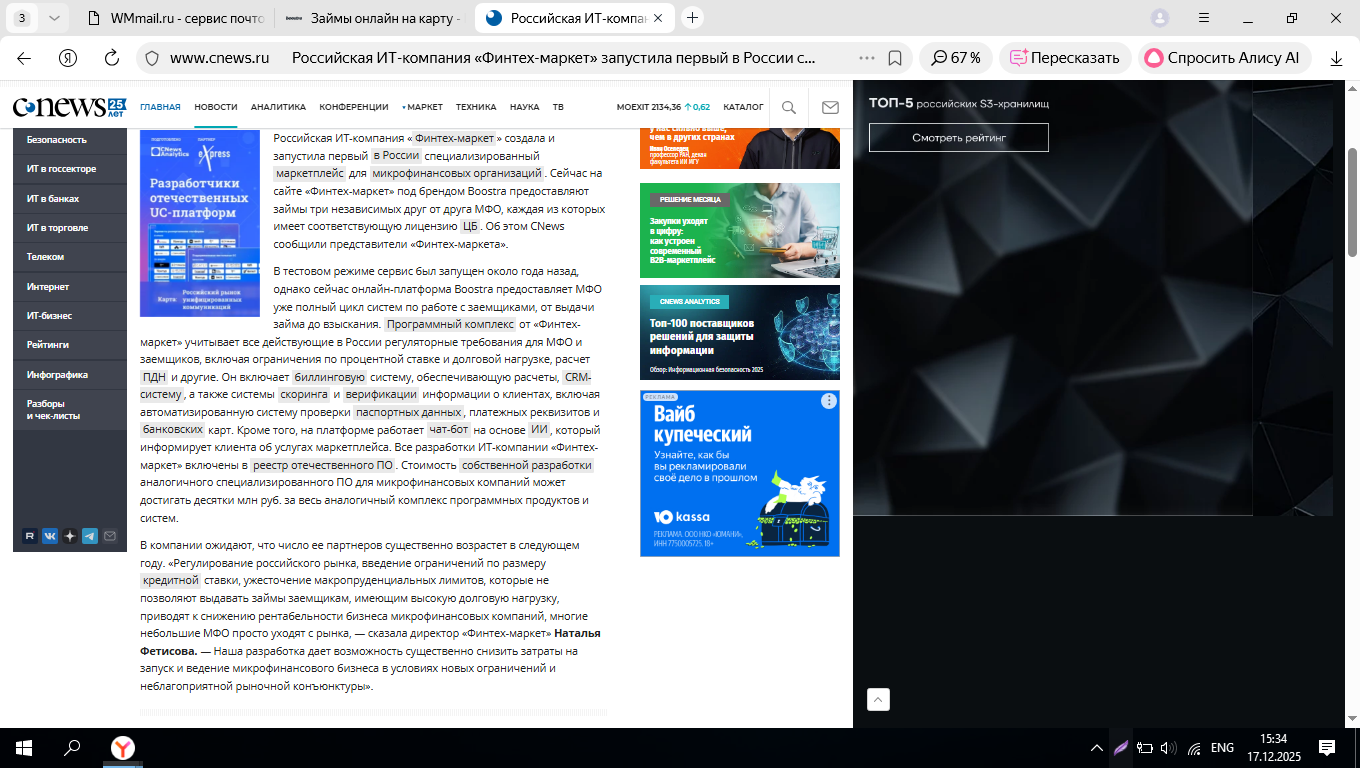The image size is (1360, 768).
Task: Open НОВОСТИ in the site menu
Action: click(x=216, y=107)
